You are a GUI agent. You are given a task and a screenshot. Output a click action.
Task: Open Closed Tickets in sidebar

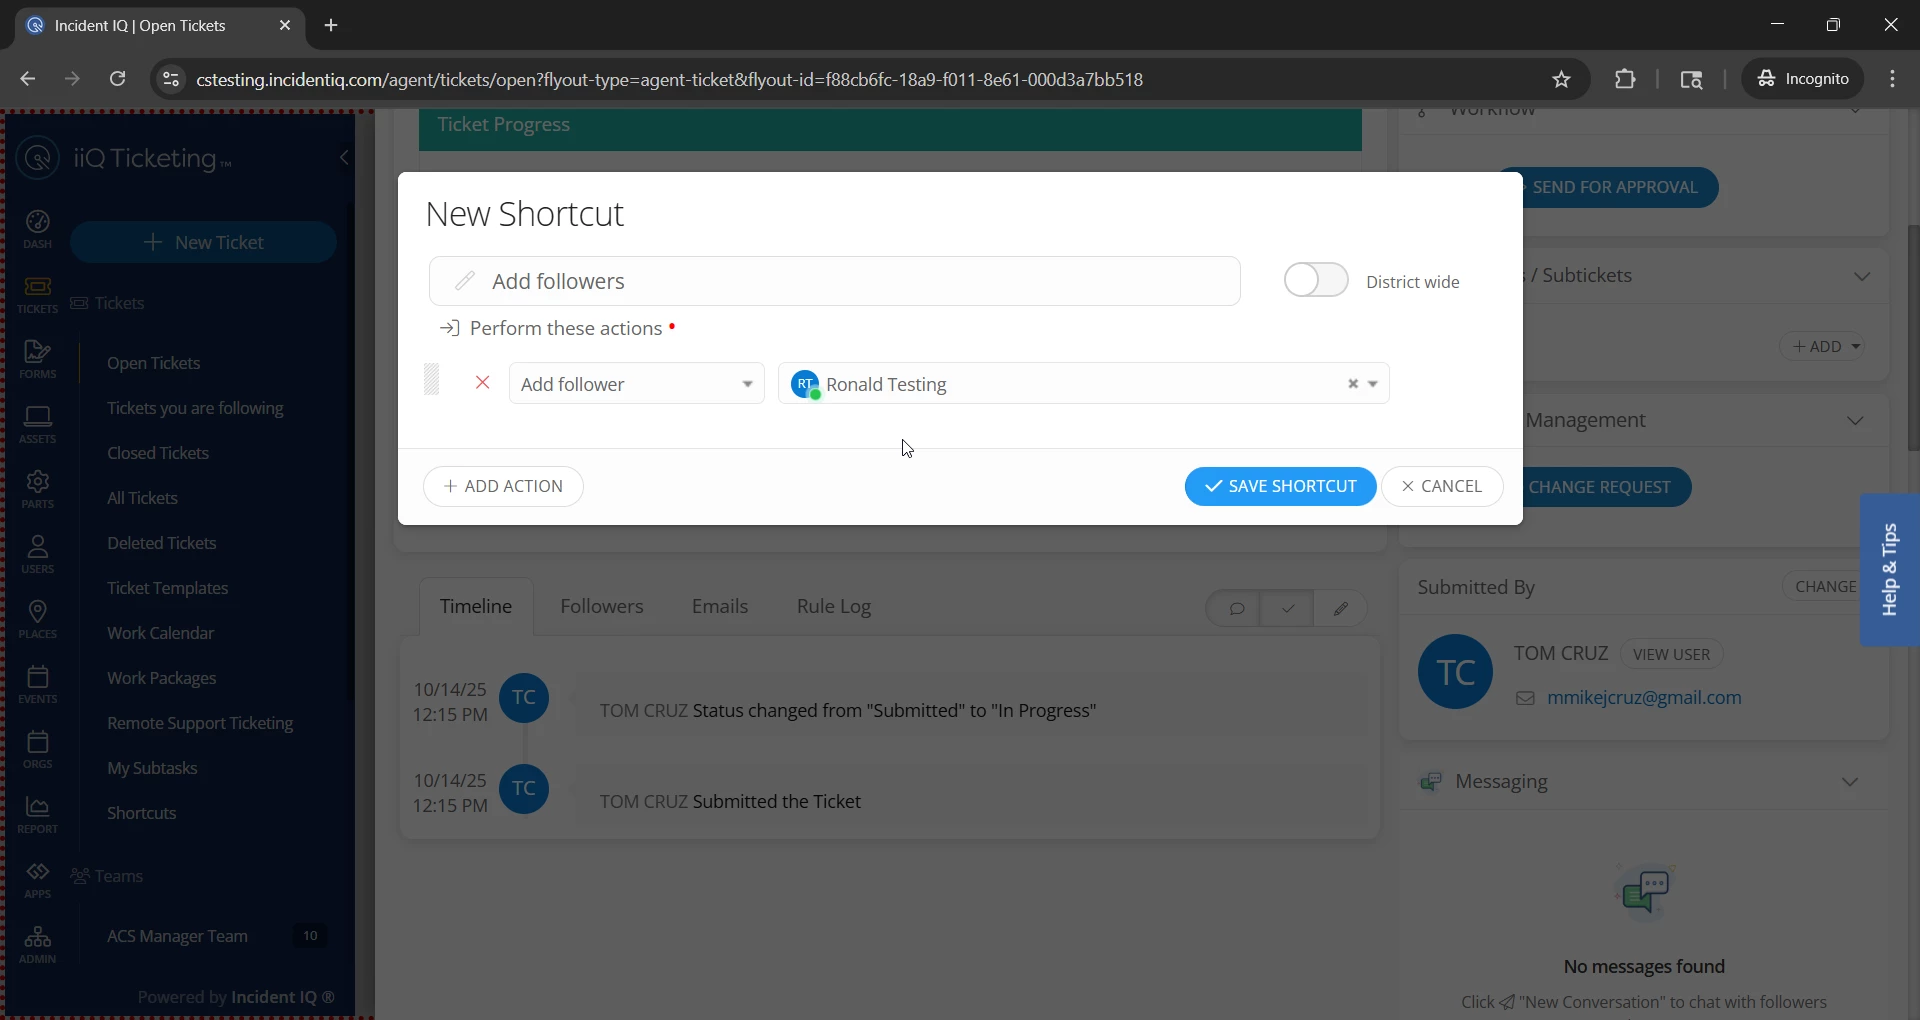(158, 453)
